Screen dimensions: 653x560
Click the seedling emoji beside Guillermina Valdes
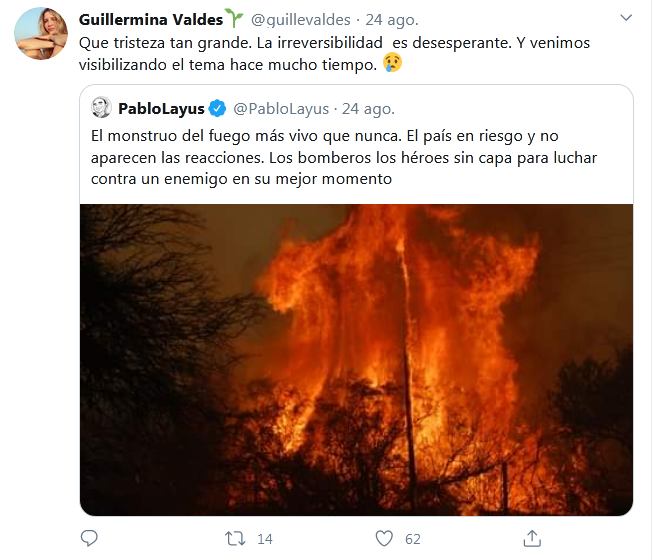tap(234, 18)
